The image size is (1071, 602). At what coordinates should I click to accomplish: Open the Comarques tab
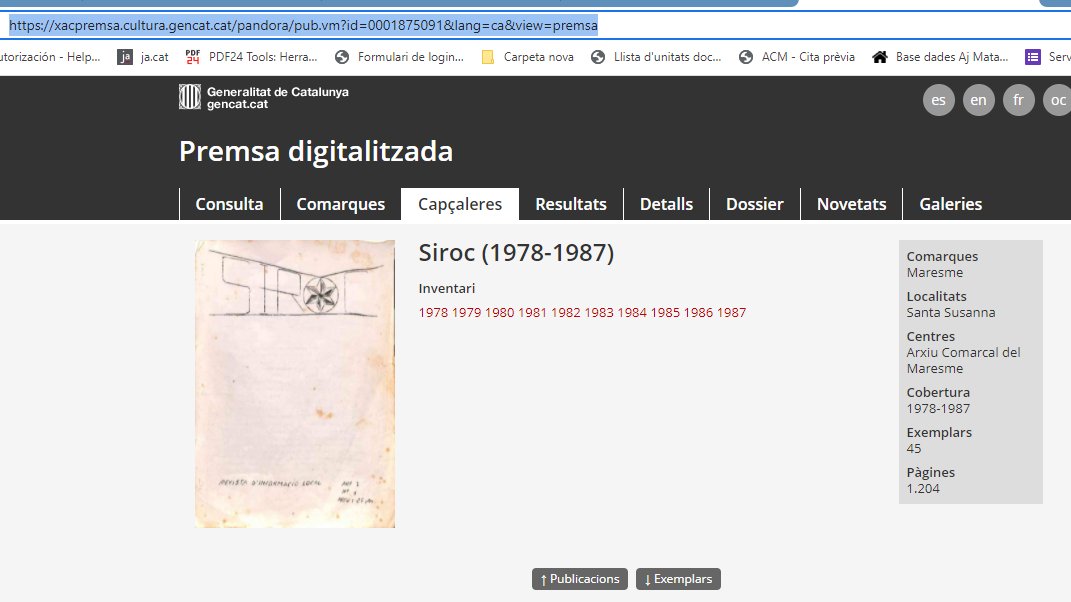pos(341,204)
